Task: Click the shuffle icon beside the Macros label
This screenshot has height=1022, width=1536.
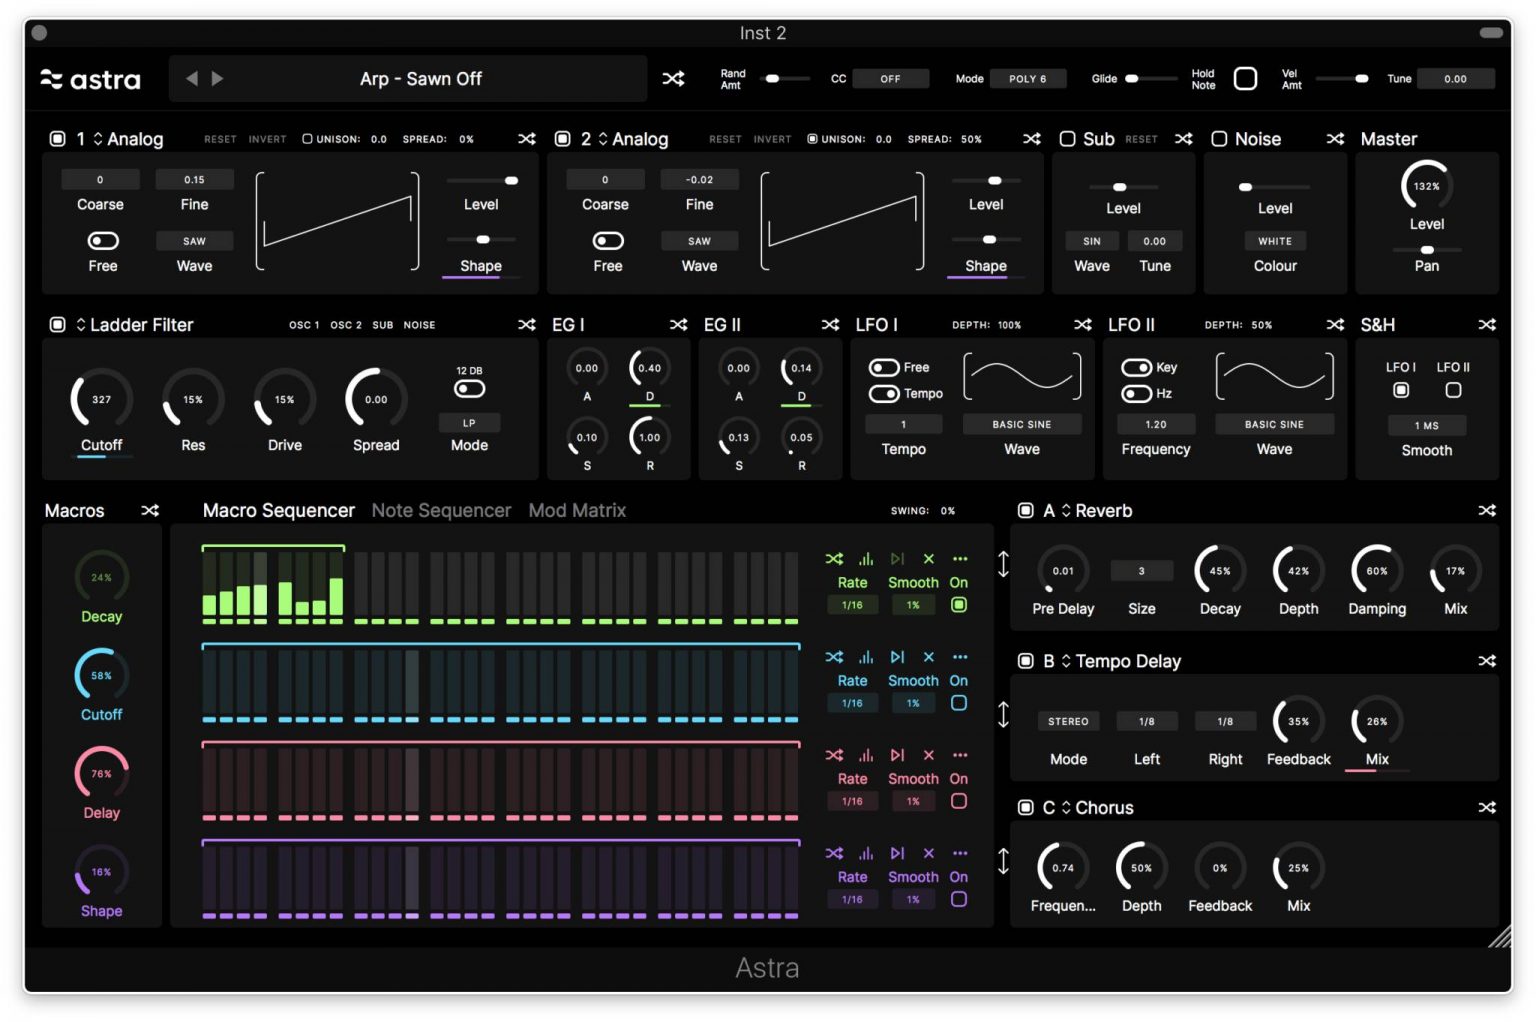Action: coord(150,510)
